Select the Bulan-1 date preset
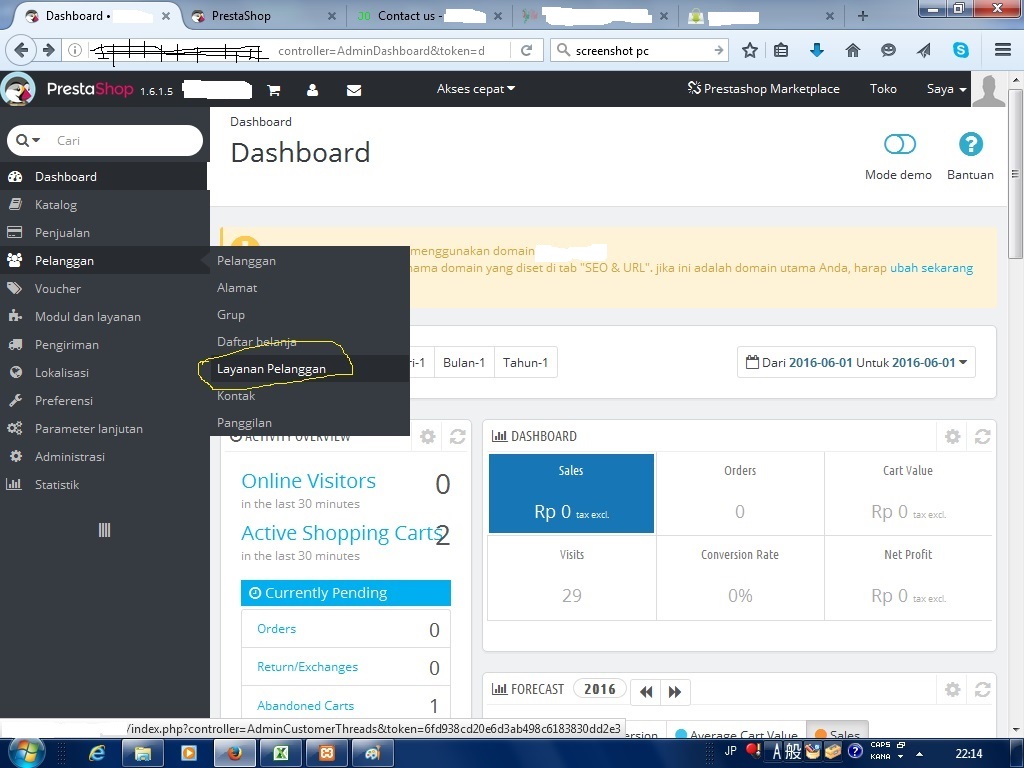1024x768 pixels. (x=464, y=362)
